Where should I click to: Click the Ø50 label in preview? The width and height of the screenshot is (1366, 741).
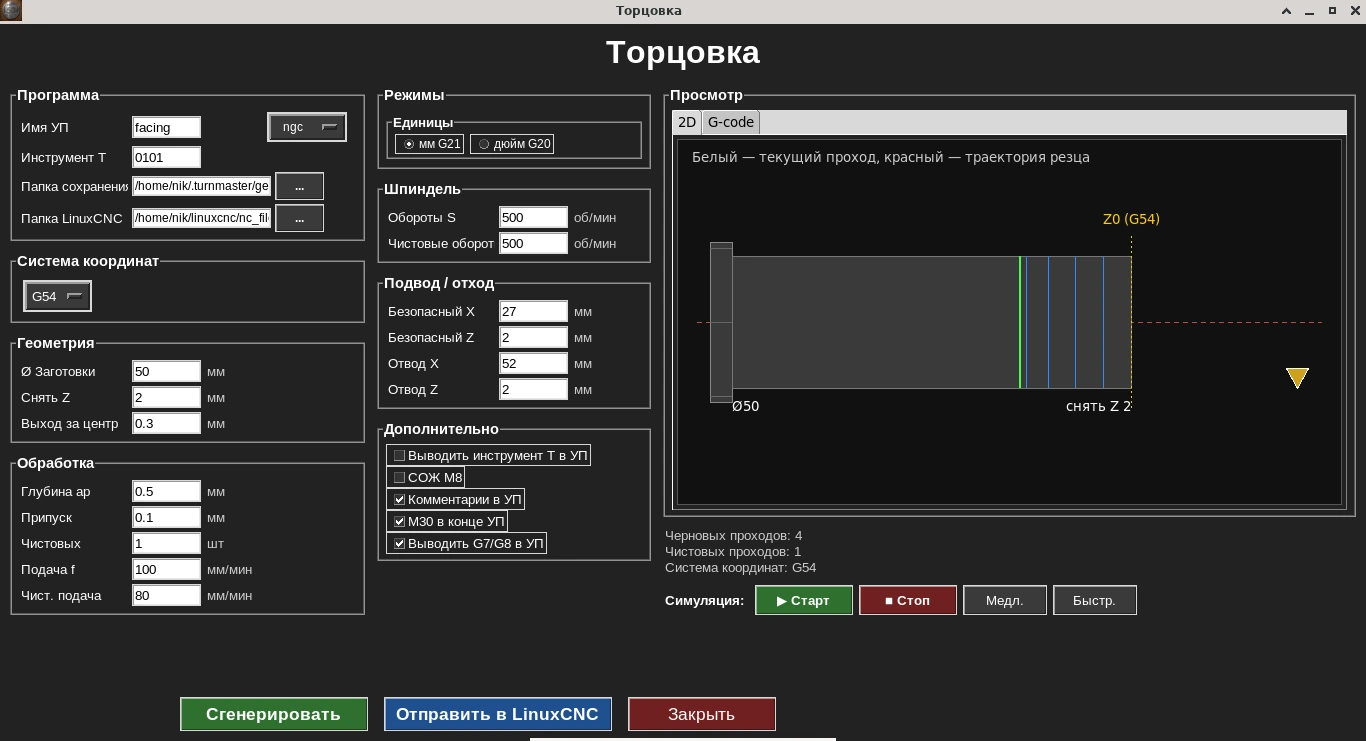click(746, 406)
